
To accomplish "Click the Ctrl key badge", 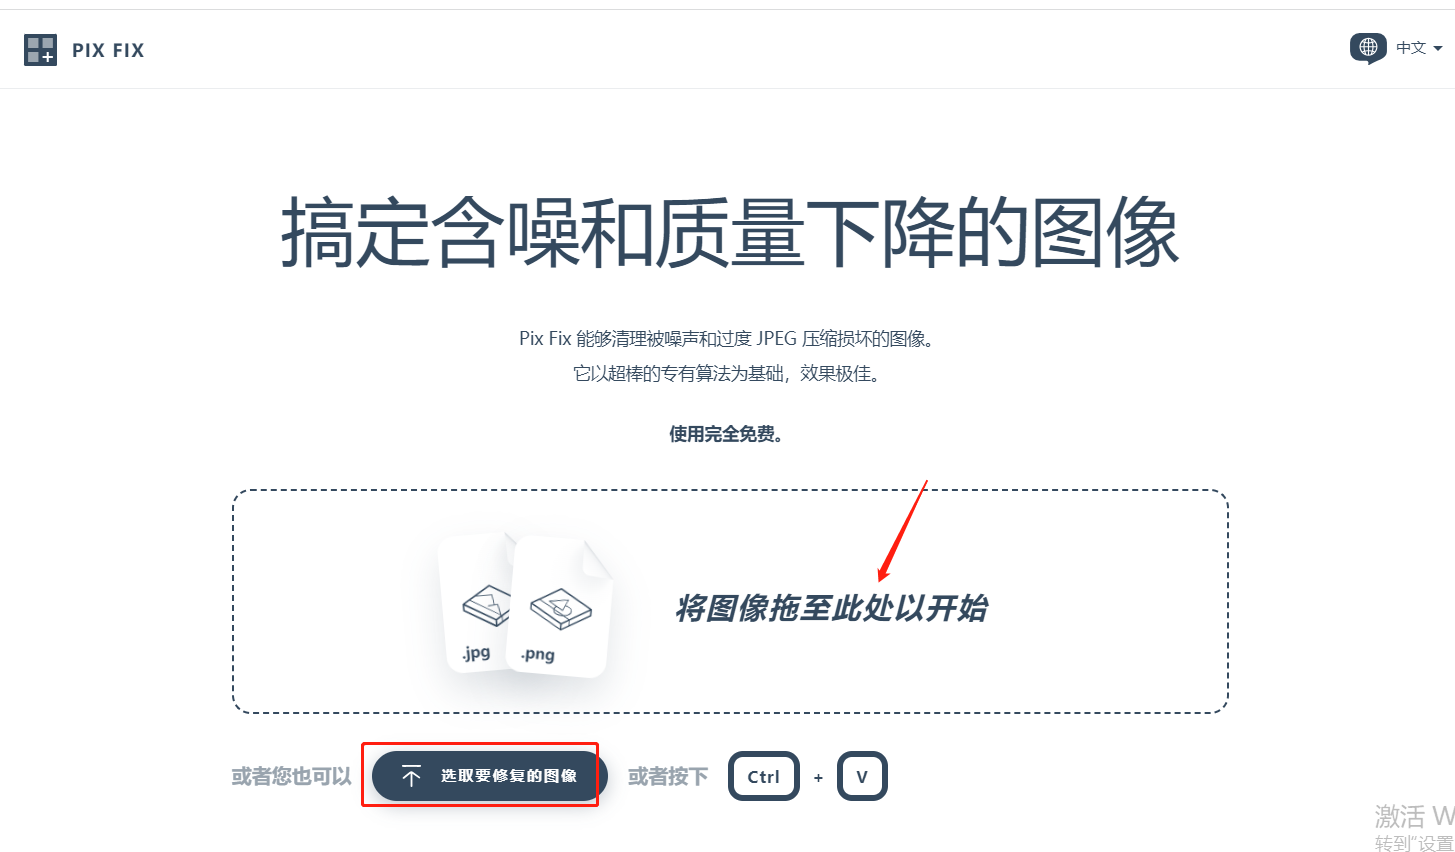I will 764,776.
